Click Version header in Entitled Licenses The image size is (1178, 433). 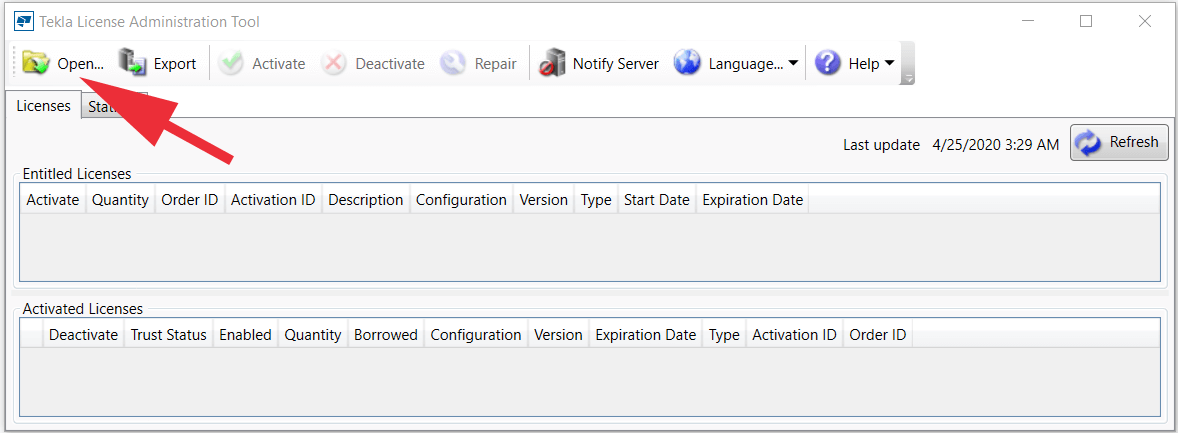(544, 200)
